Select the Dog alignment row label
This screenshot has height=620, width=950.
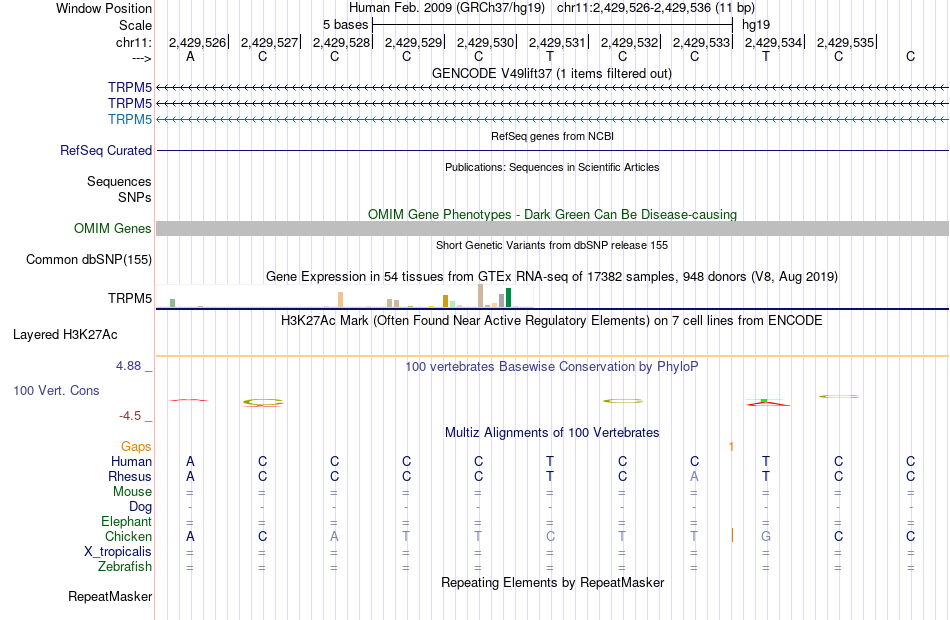pyautogui.click(x=140, y=507)
